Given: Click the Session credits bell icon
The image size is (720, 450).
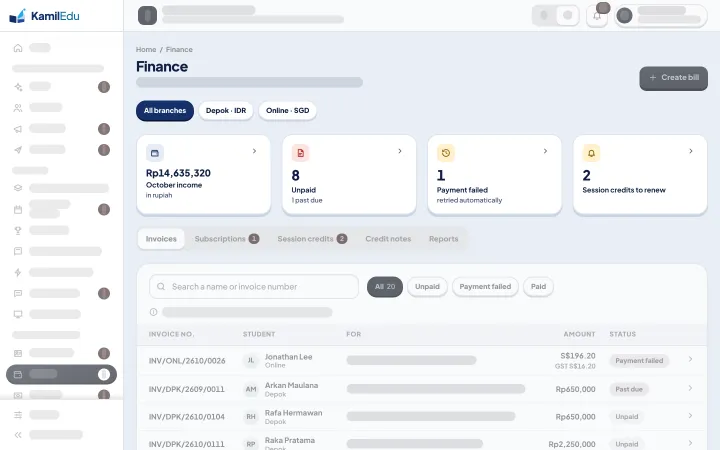Looking at the screenshot, I should [x=591, y=153].
